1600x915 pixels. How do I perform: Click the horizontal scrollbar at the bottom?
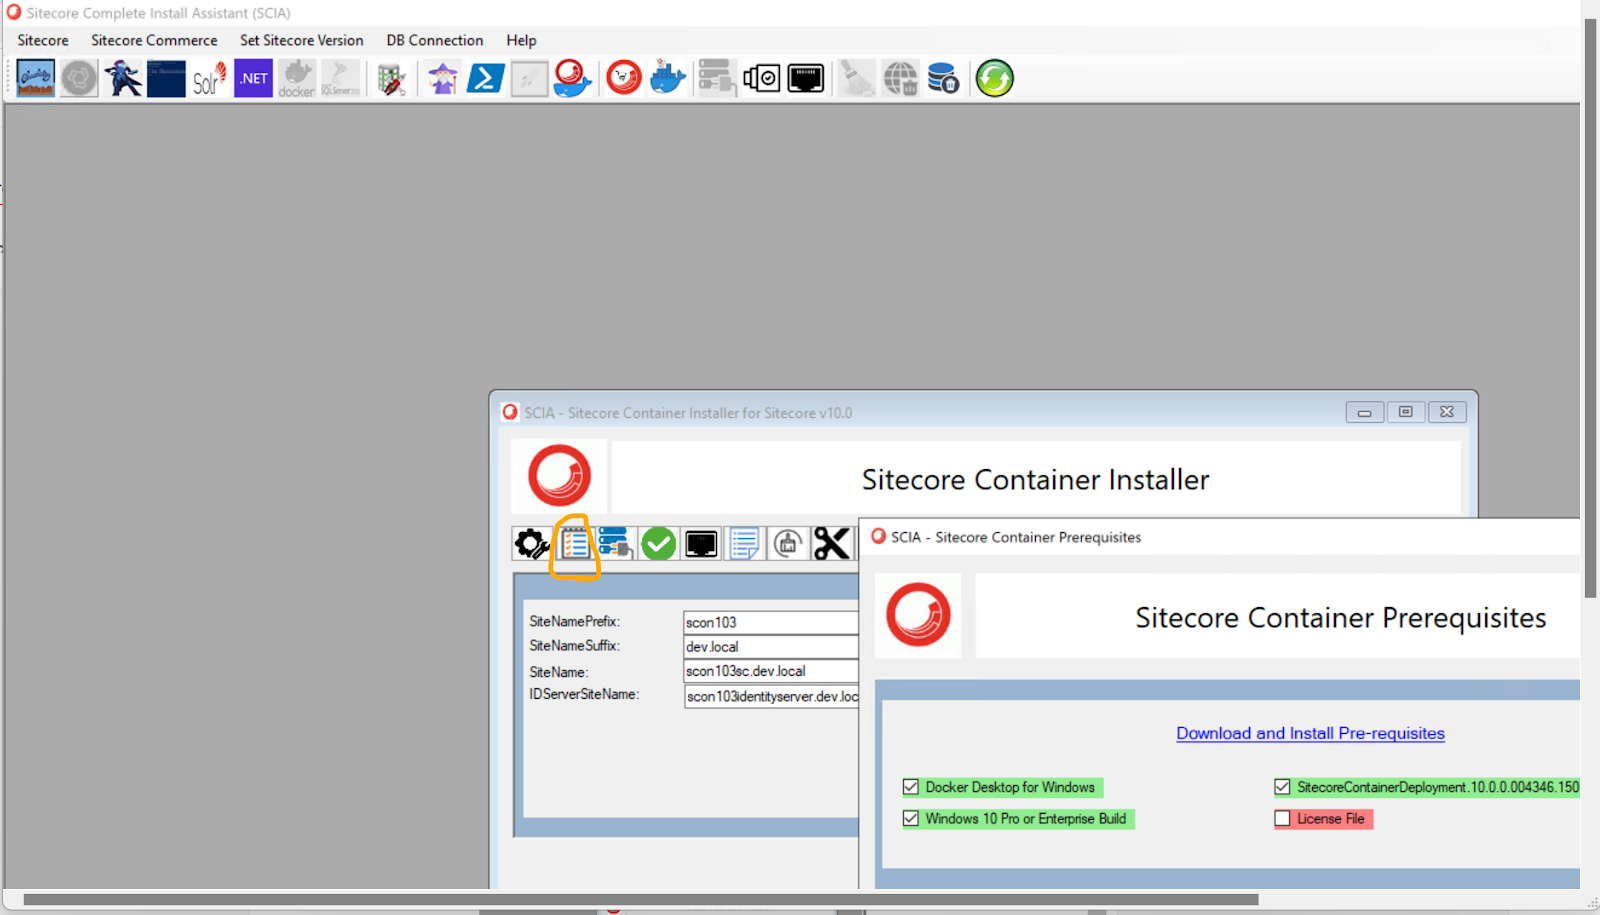click(x=640, y=899)
